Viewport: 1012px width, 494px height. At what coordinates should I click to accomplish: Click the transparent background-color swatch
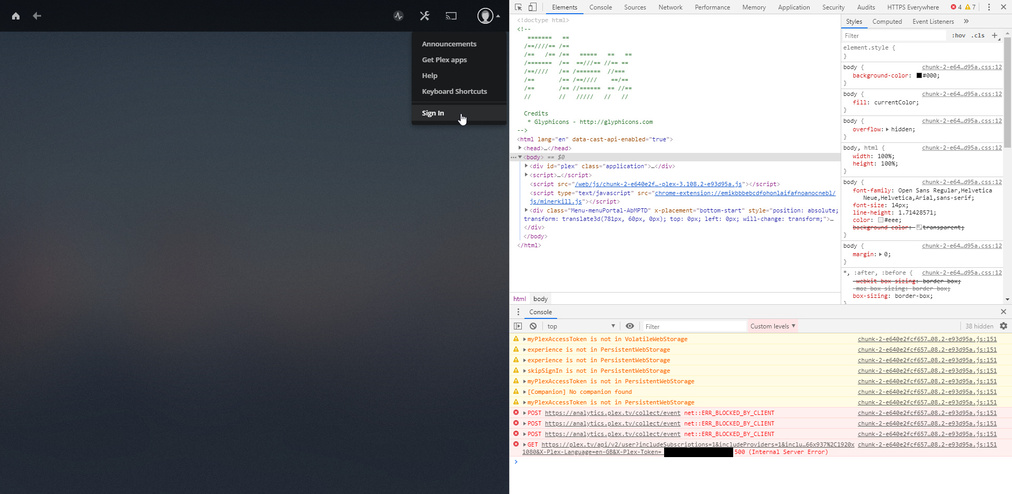point(920,228)
